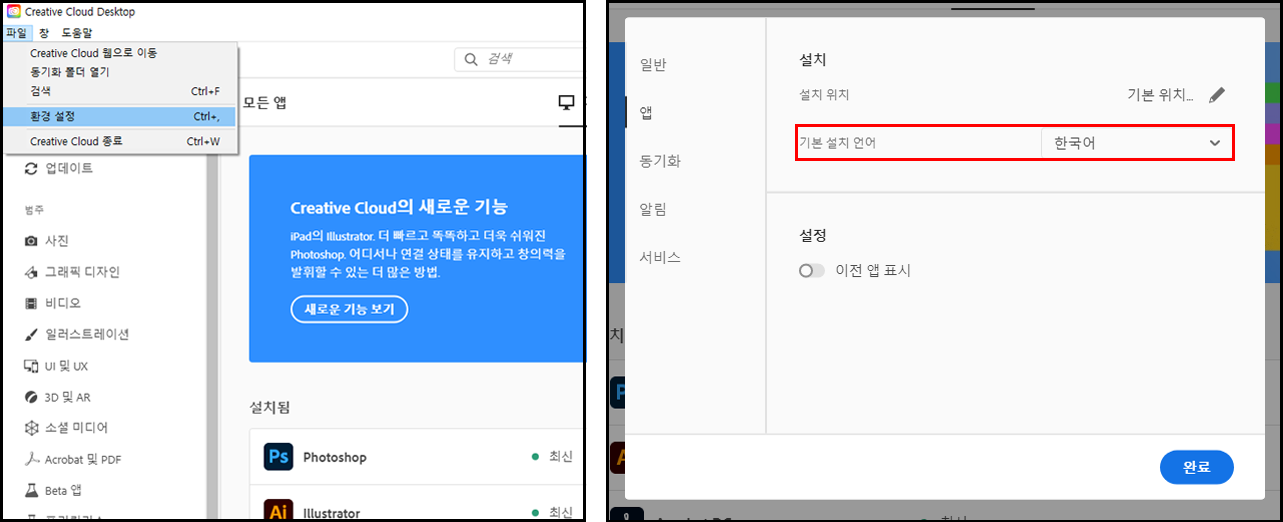Viewport: 1283px width, 522px height.
Task: Click the 비디오 film icon
Action: click(x=31, y=303)
